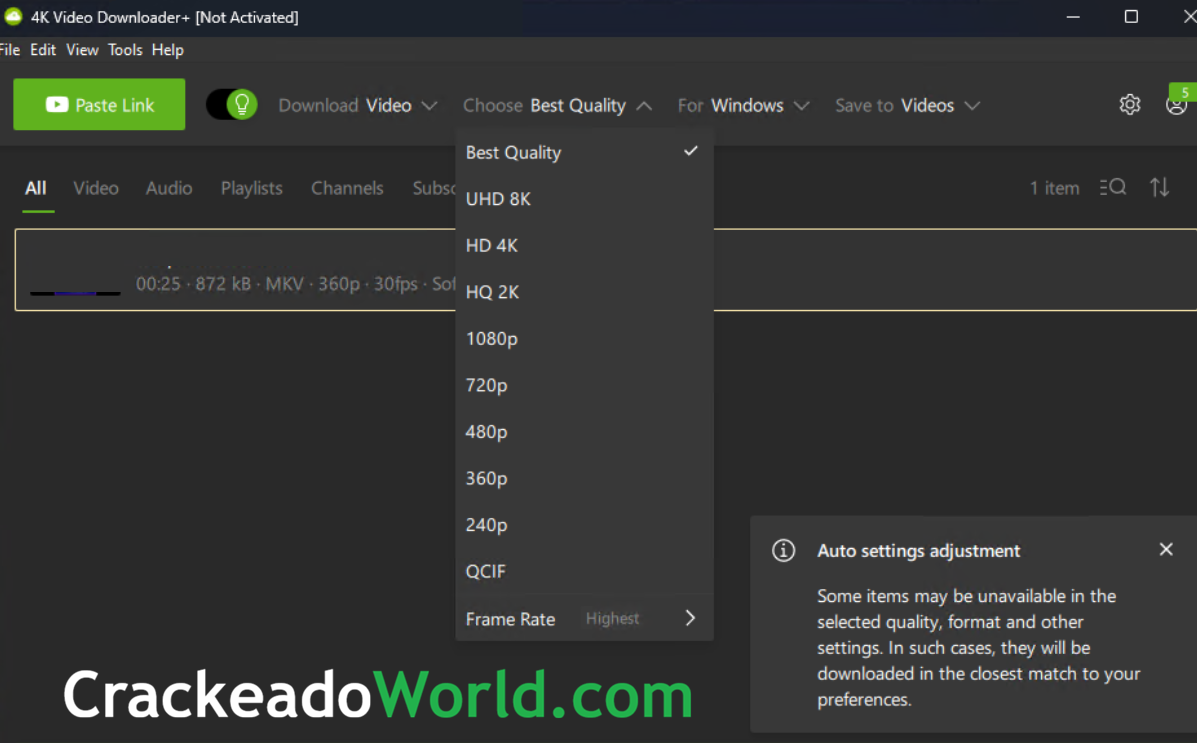The image size is (1197, 743).
Task: Click the search list icon
Action: click(x=1113, y=187)
